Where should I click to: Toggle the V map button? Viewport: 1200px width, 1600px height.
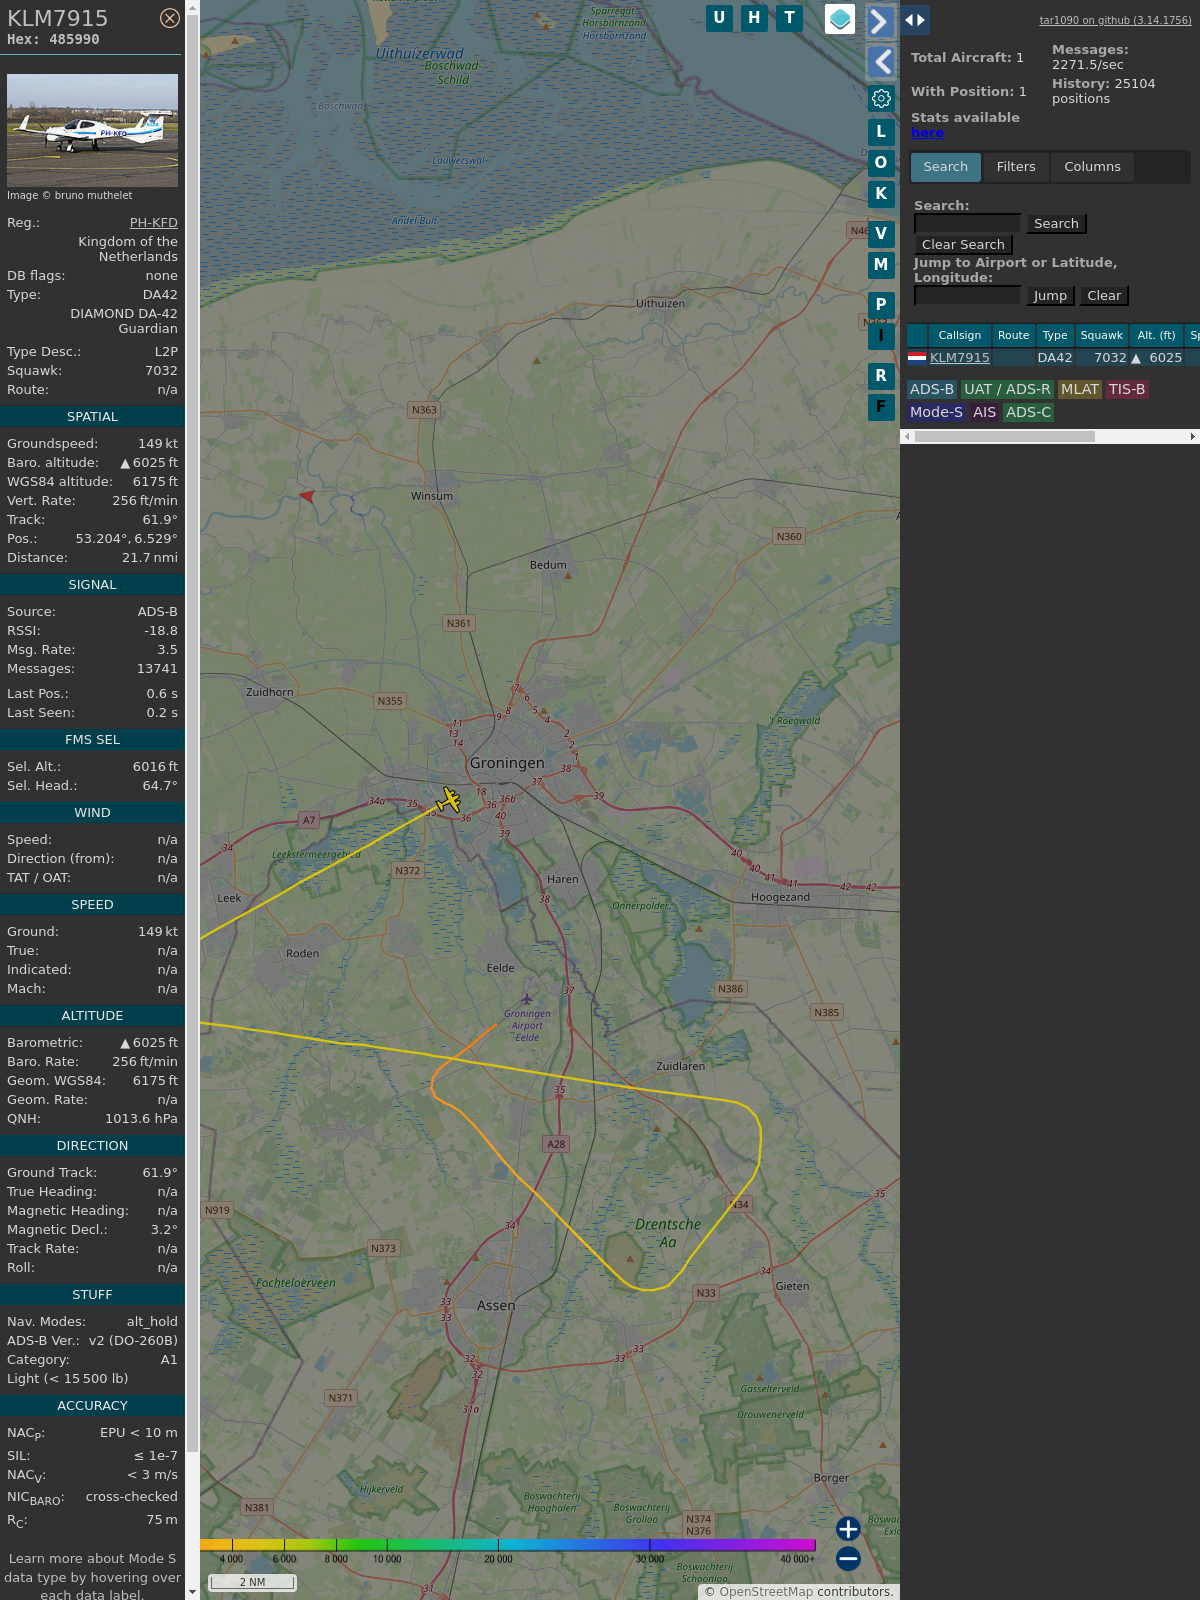(881, 233)
